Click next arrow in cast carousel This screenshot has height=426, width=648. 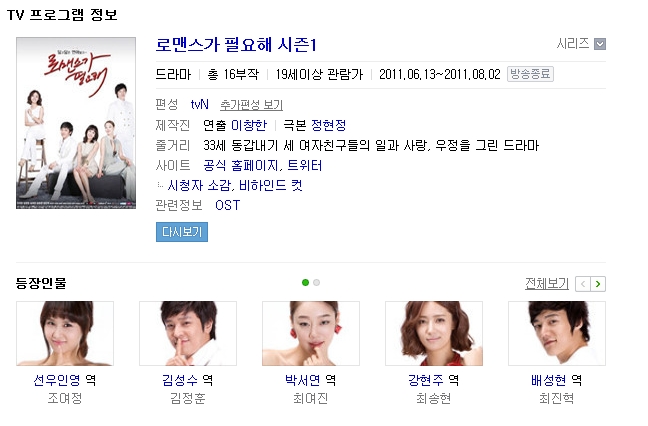(598, 284)
